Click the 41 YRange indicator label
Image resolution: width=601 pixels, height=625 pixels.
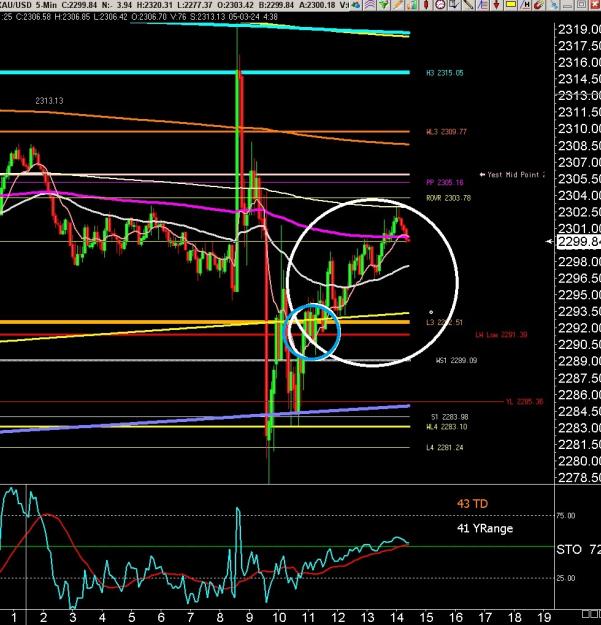485,529
